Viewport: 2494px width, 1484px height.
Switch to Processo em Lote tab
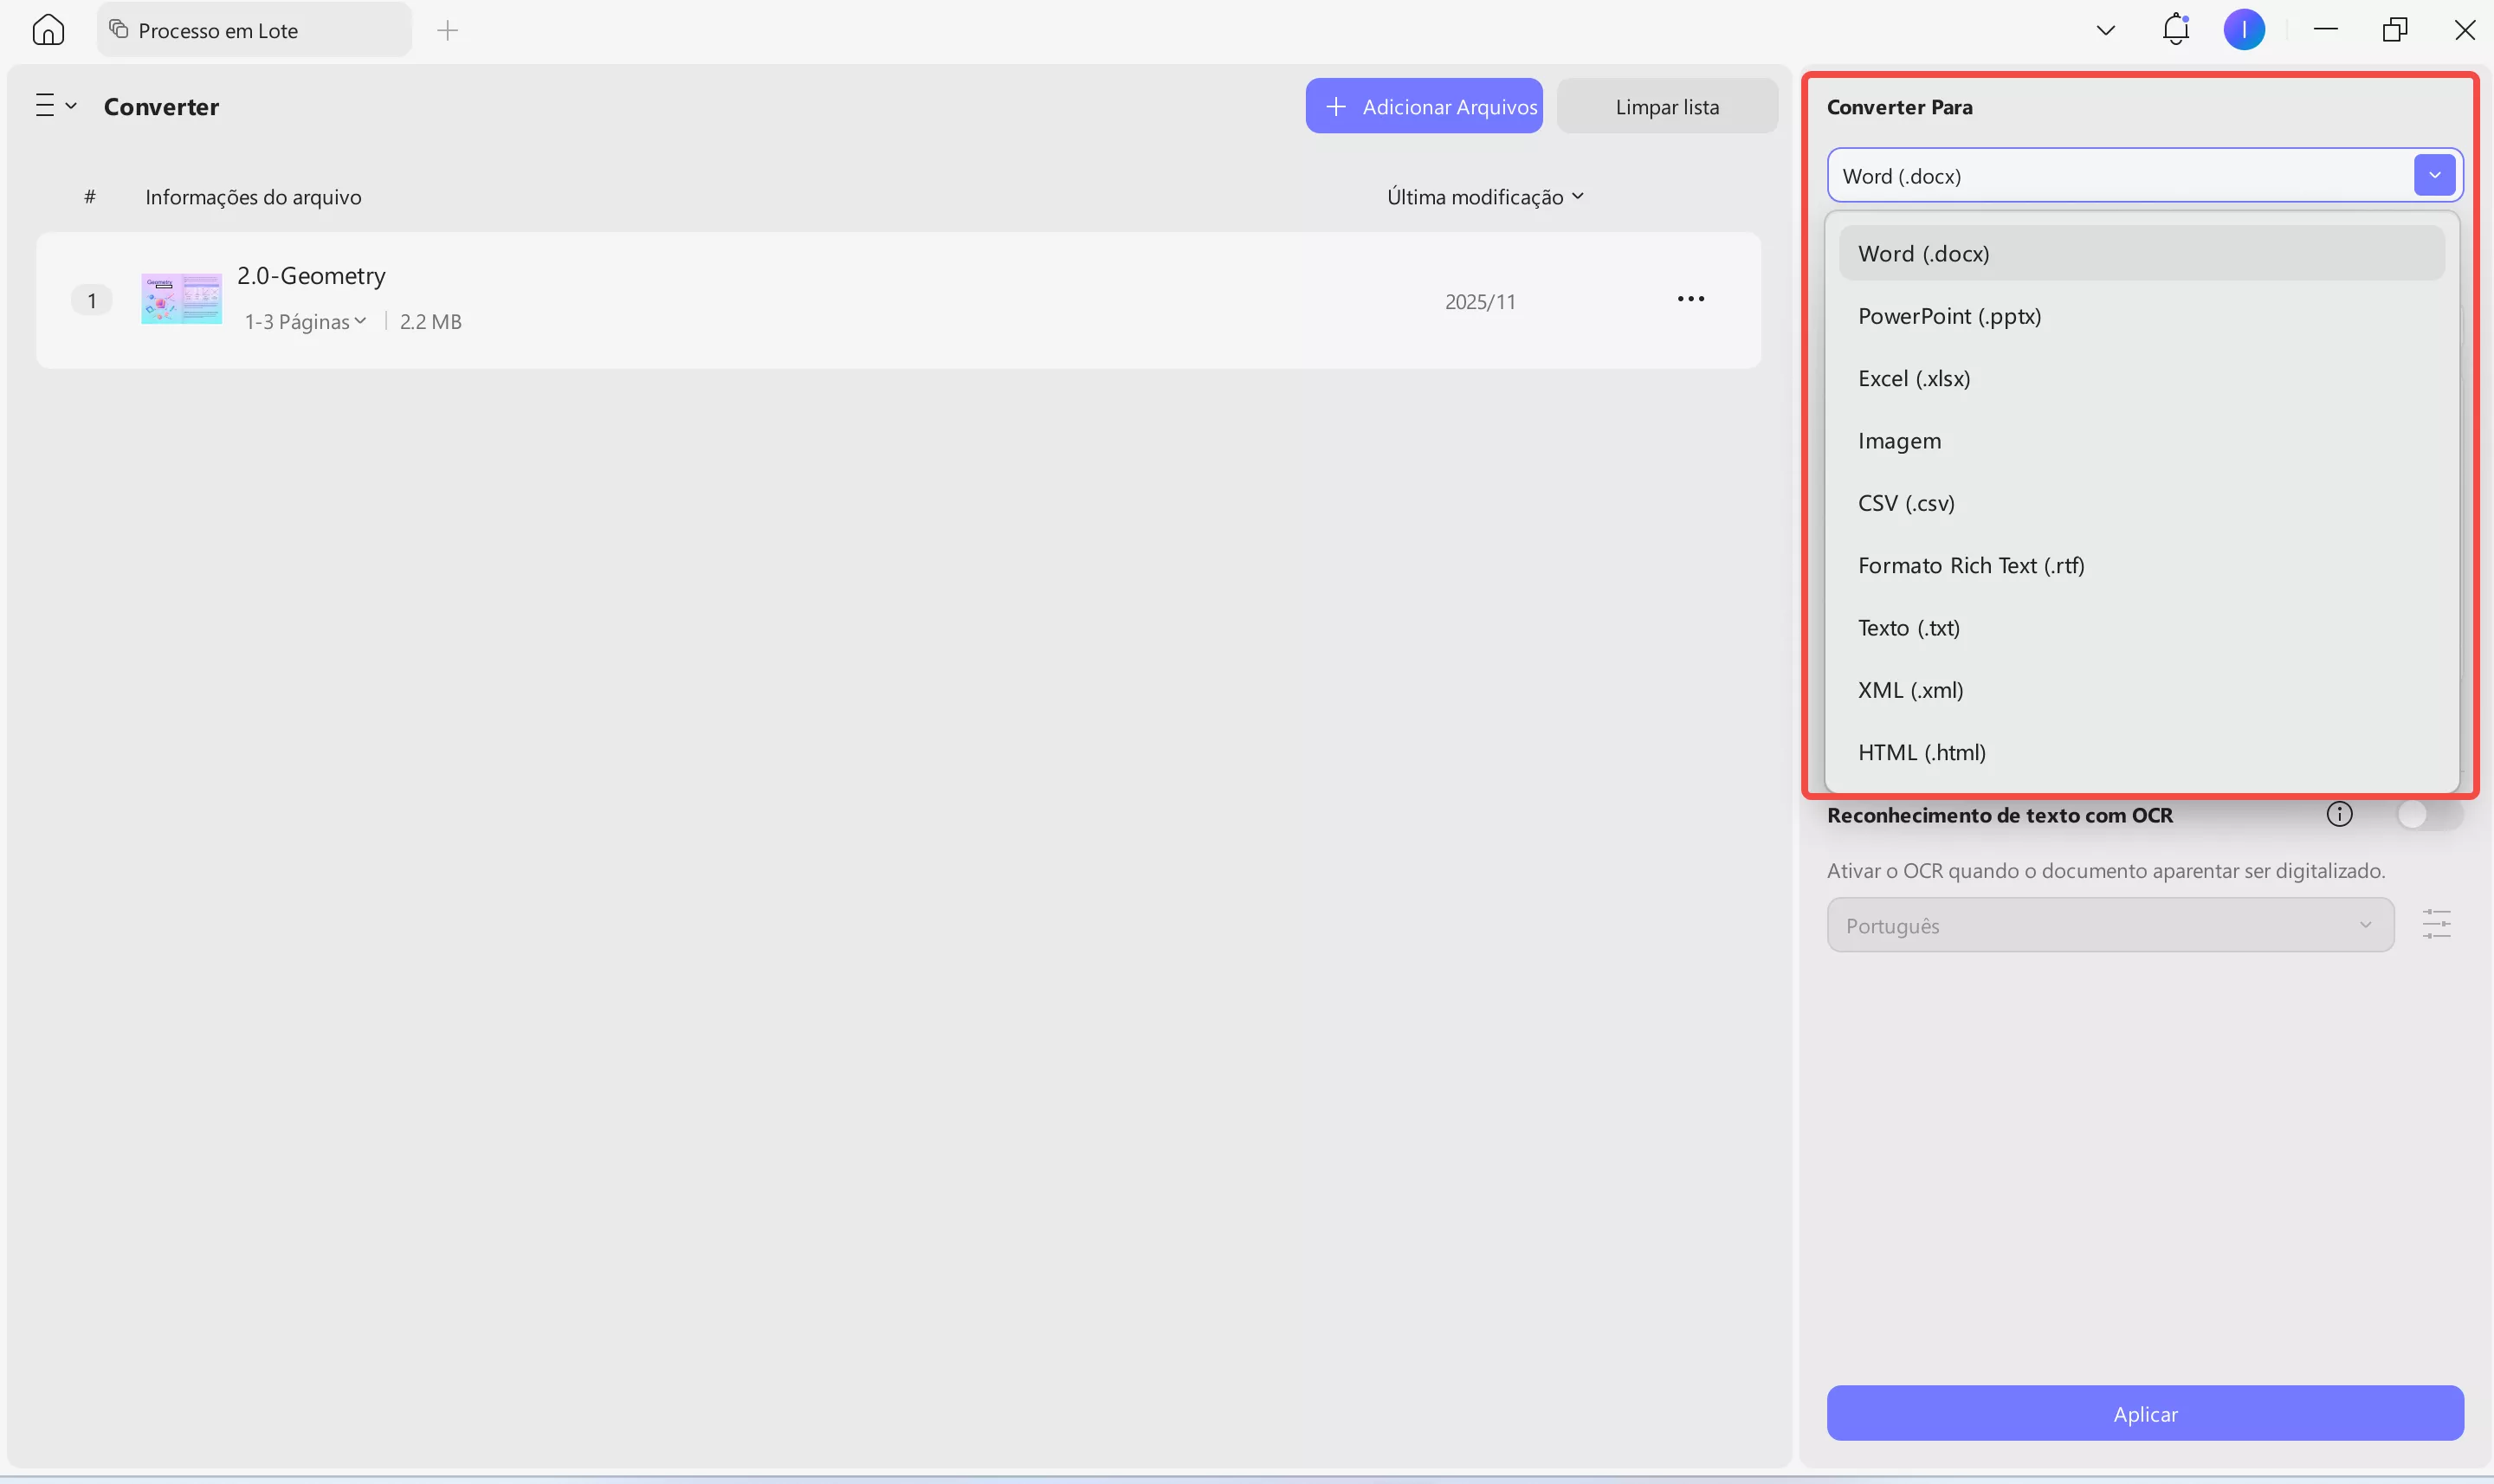click(218, 30)
